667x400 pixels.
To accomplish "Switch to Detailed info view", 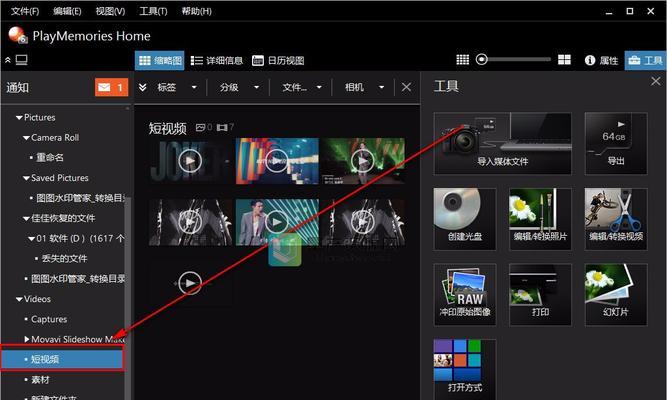I will [217, 60].
